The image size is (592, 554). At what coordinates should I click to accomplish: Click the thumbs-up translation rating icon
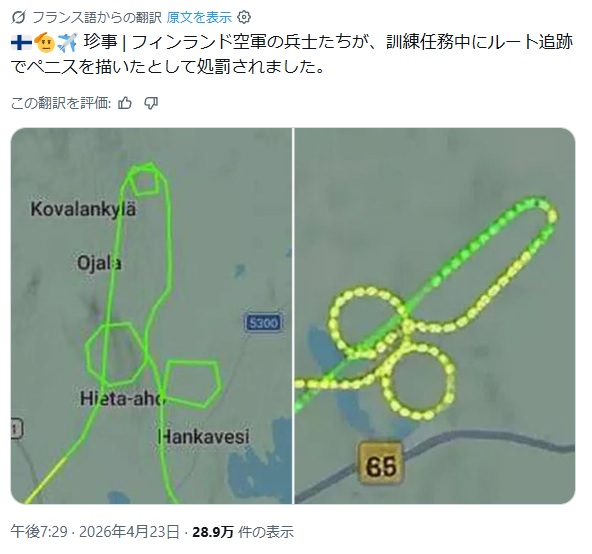coord(125,103)
